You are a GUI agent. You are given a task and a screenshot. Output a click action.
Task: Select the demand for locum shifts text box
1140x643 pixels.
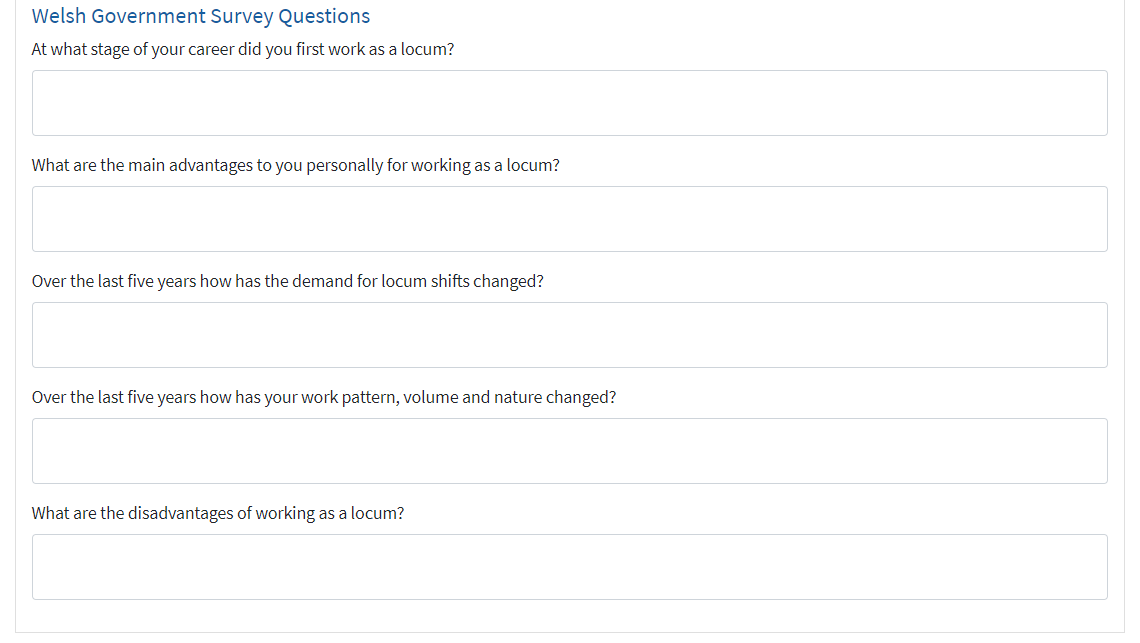569,335
